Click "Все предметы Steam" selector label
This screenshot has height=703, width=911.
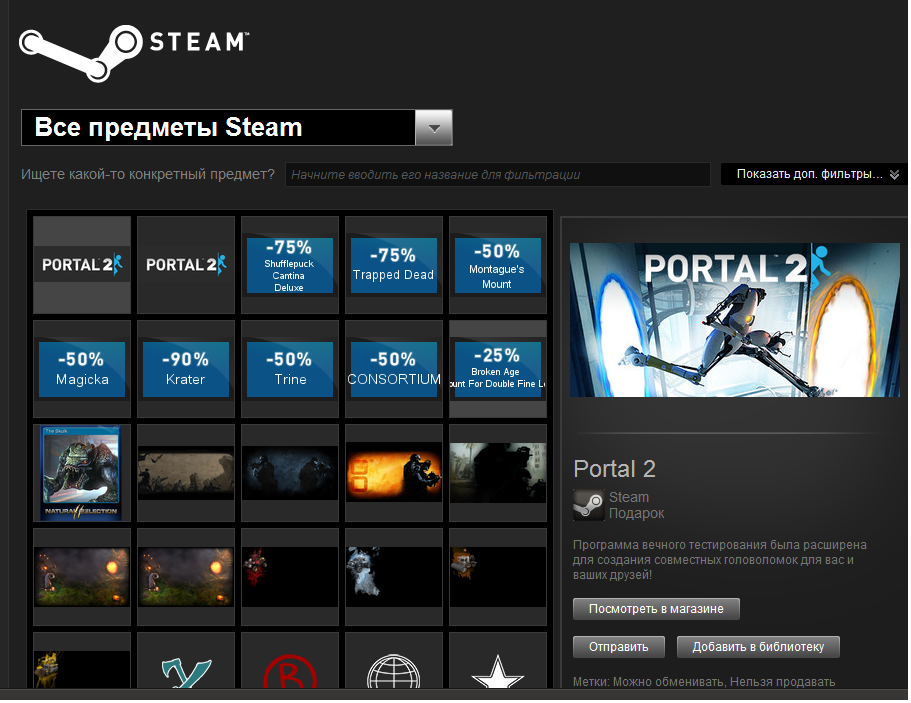click(168, 127)
